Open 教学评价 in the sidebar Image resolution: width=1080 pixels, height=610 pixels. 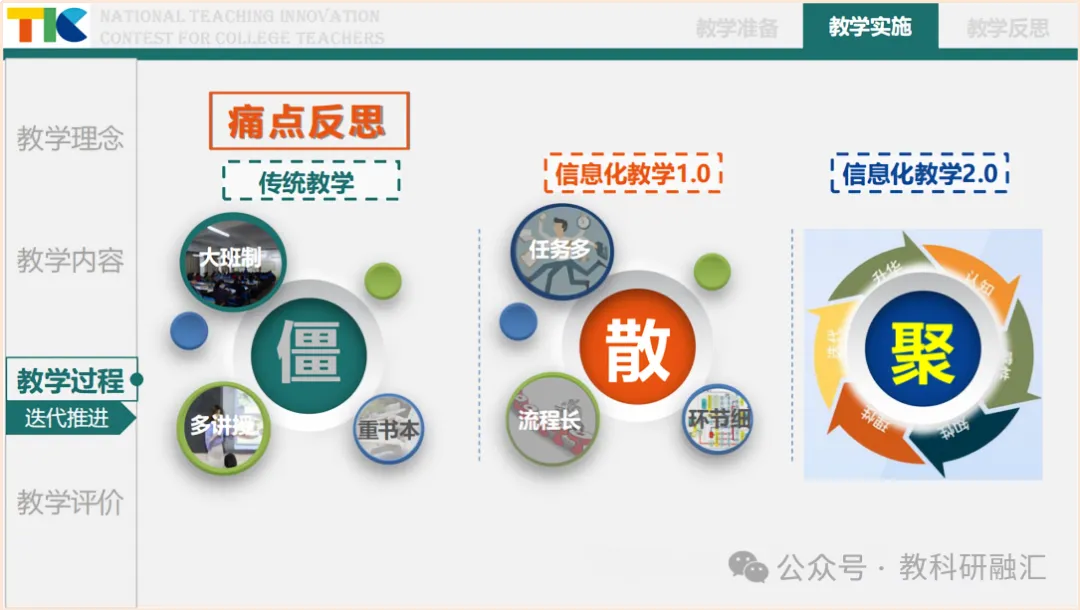click(70, 502)
